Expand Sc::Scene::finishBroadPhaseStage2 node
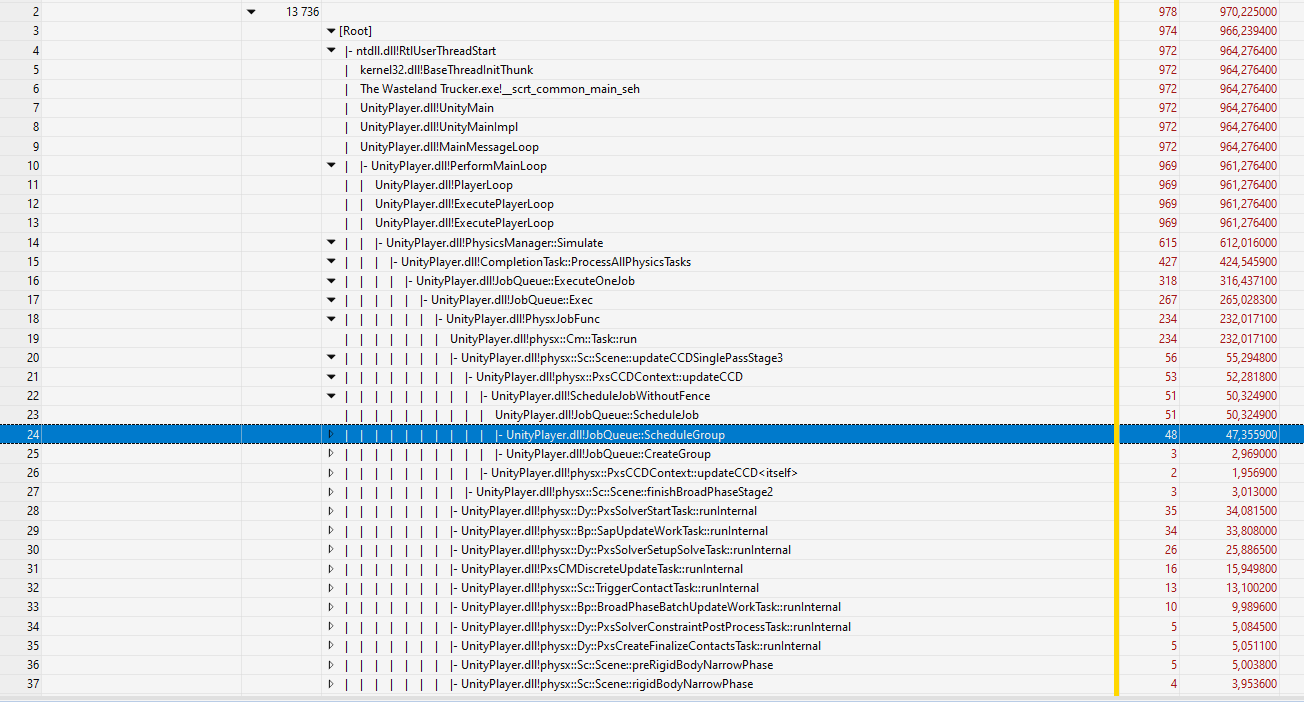This screenshot has height=702, width=1304. click(331, 492)
